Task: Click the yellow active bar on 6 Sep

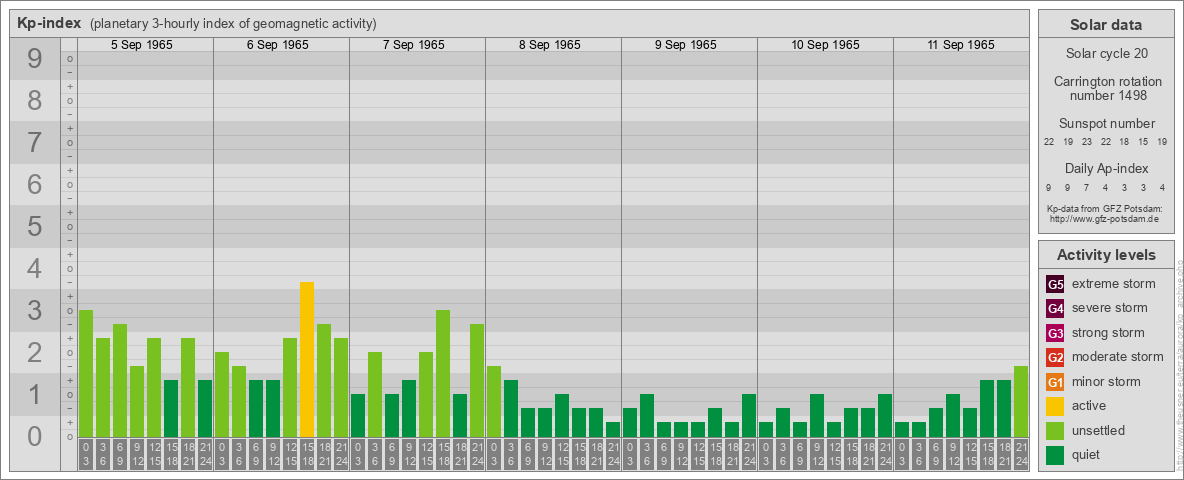Action: tap(307, 359)
